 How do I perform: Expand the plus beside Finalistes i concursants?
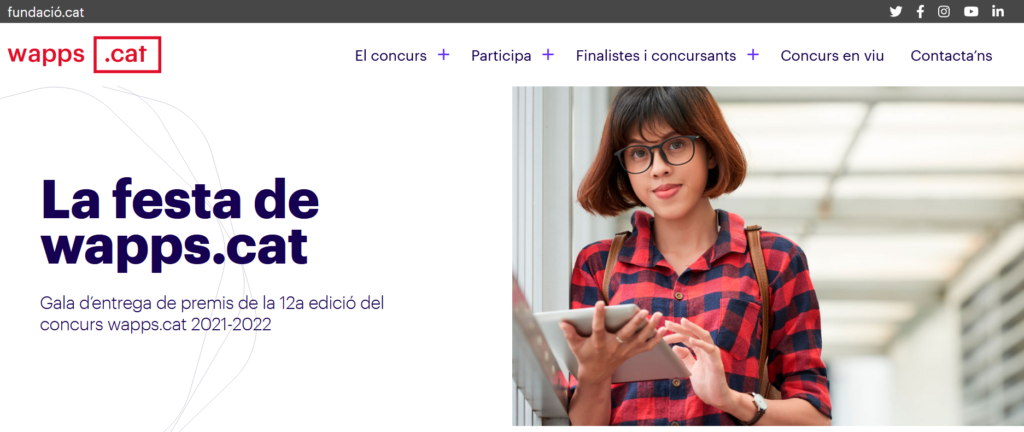point(753,55)
